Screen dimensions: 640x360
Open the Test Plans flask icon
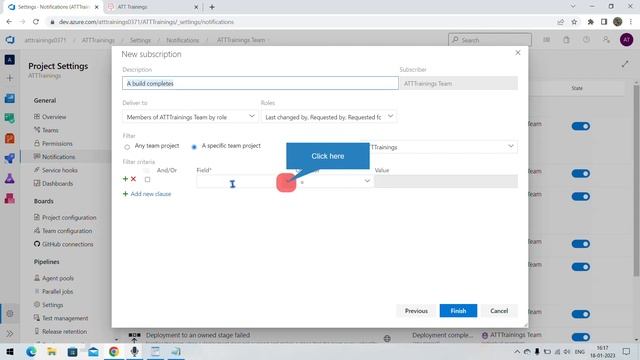10,178
